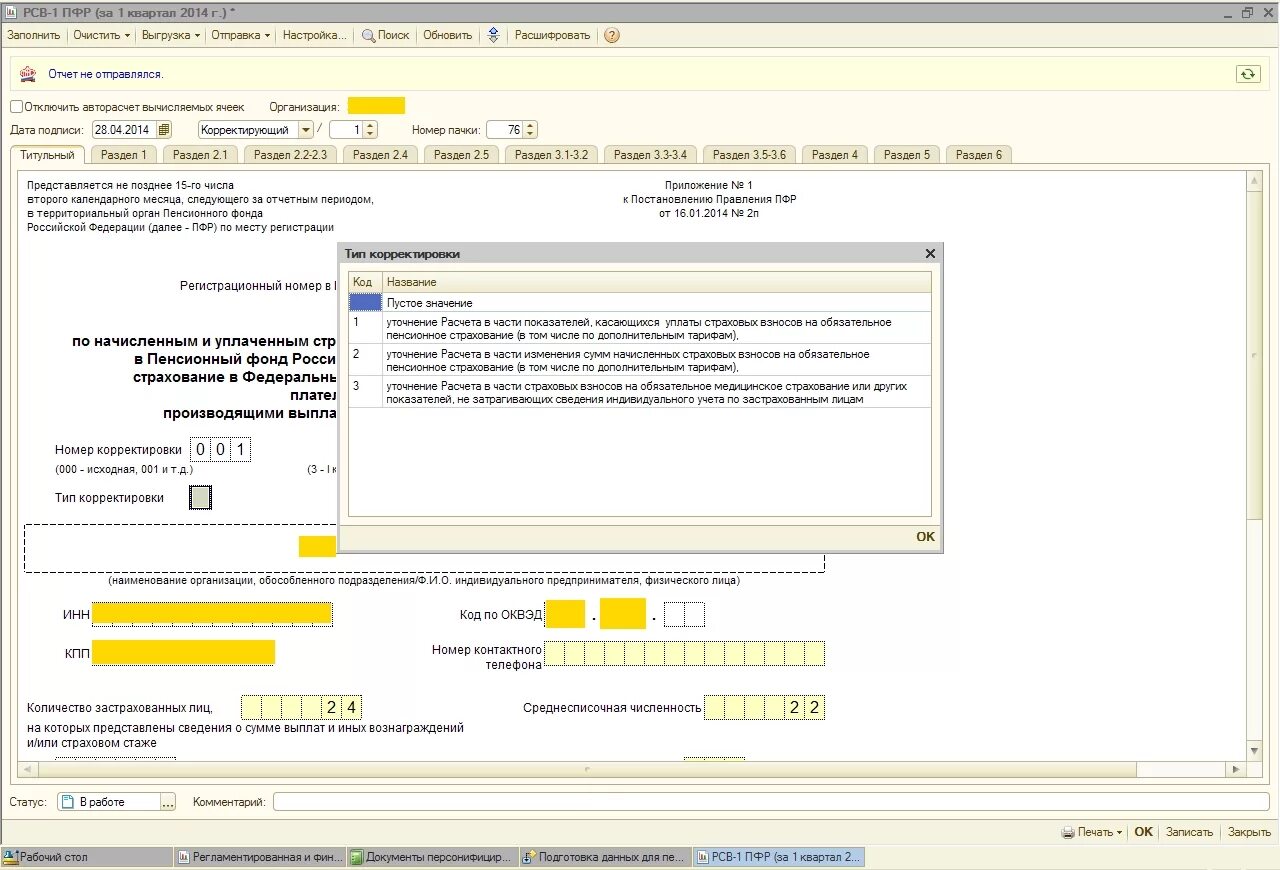Switch to the Титульный tab
The width and height of the screenshot is (1280, 870).
coord(48,155)
